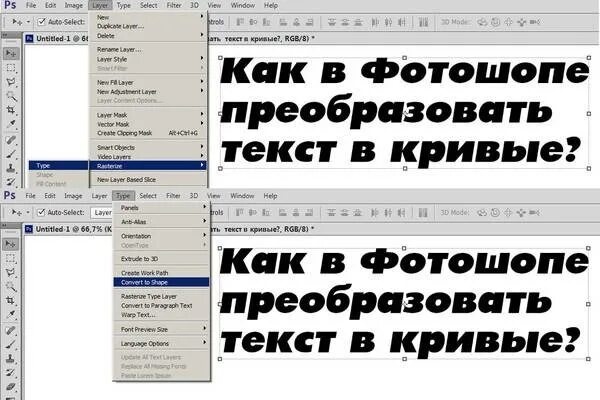600x400 pixels.
Task: Select Clone Stamp tool in lower toolbox
Action: (x=11, y=359)
